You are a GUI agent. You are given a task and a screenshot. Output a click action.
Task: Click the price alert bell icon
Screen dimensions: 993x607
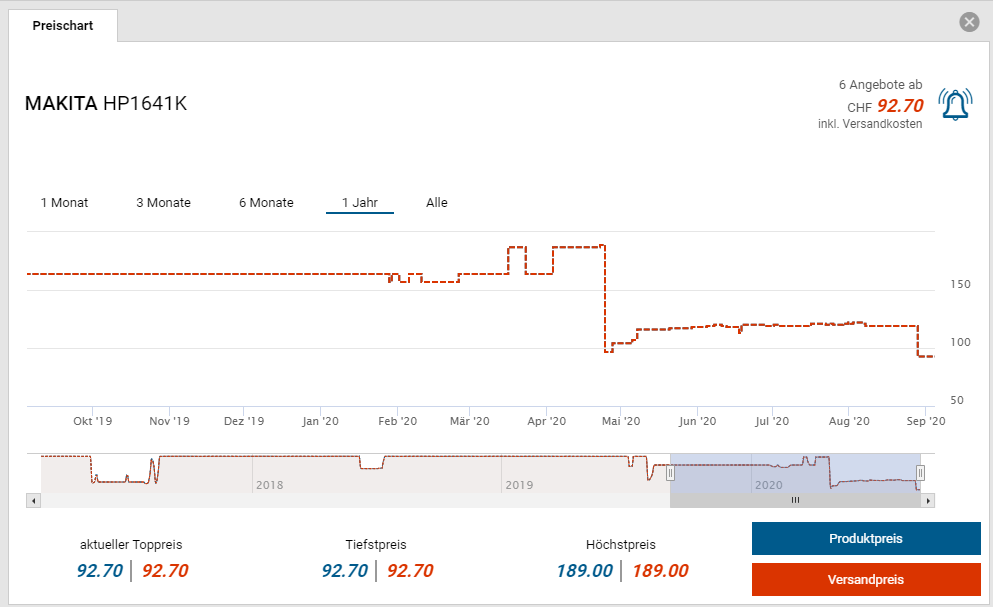[955, 105]
